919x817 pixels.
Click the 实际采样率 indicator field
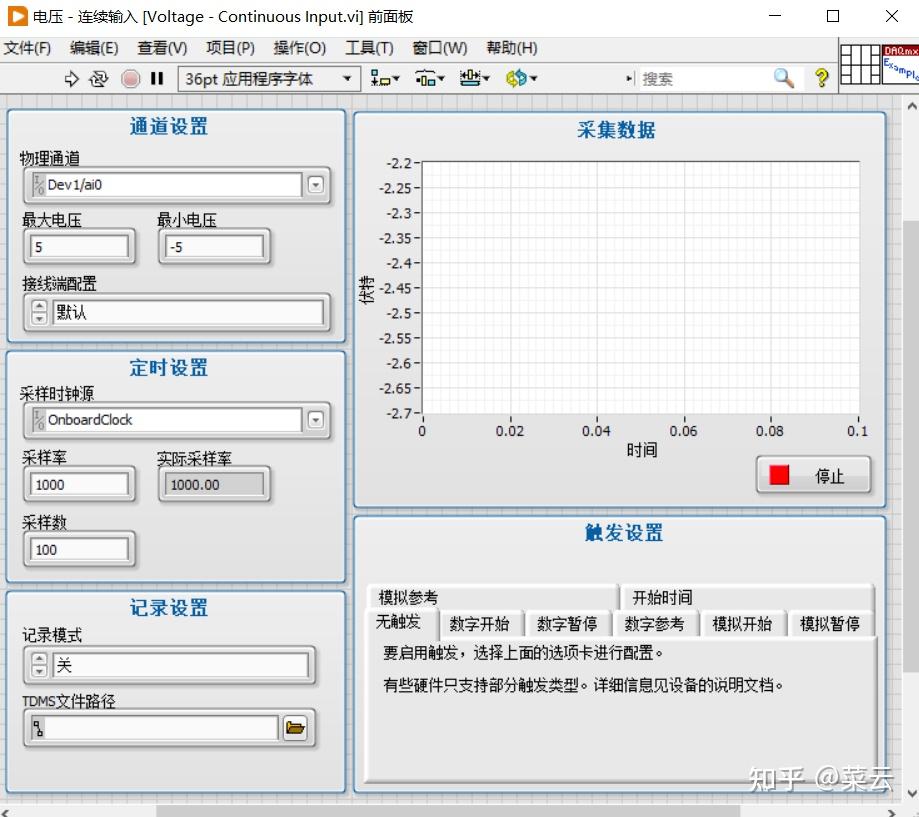(x=213, y=485)
